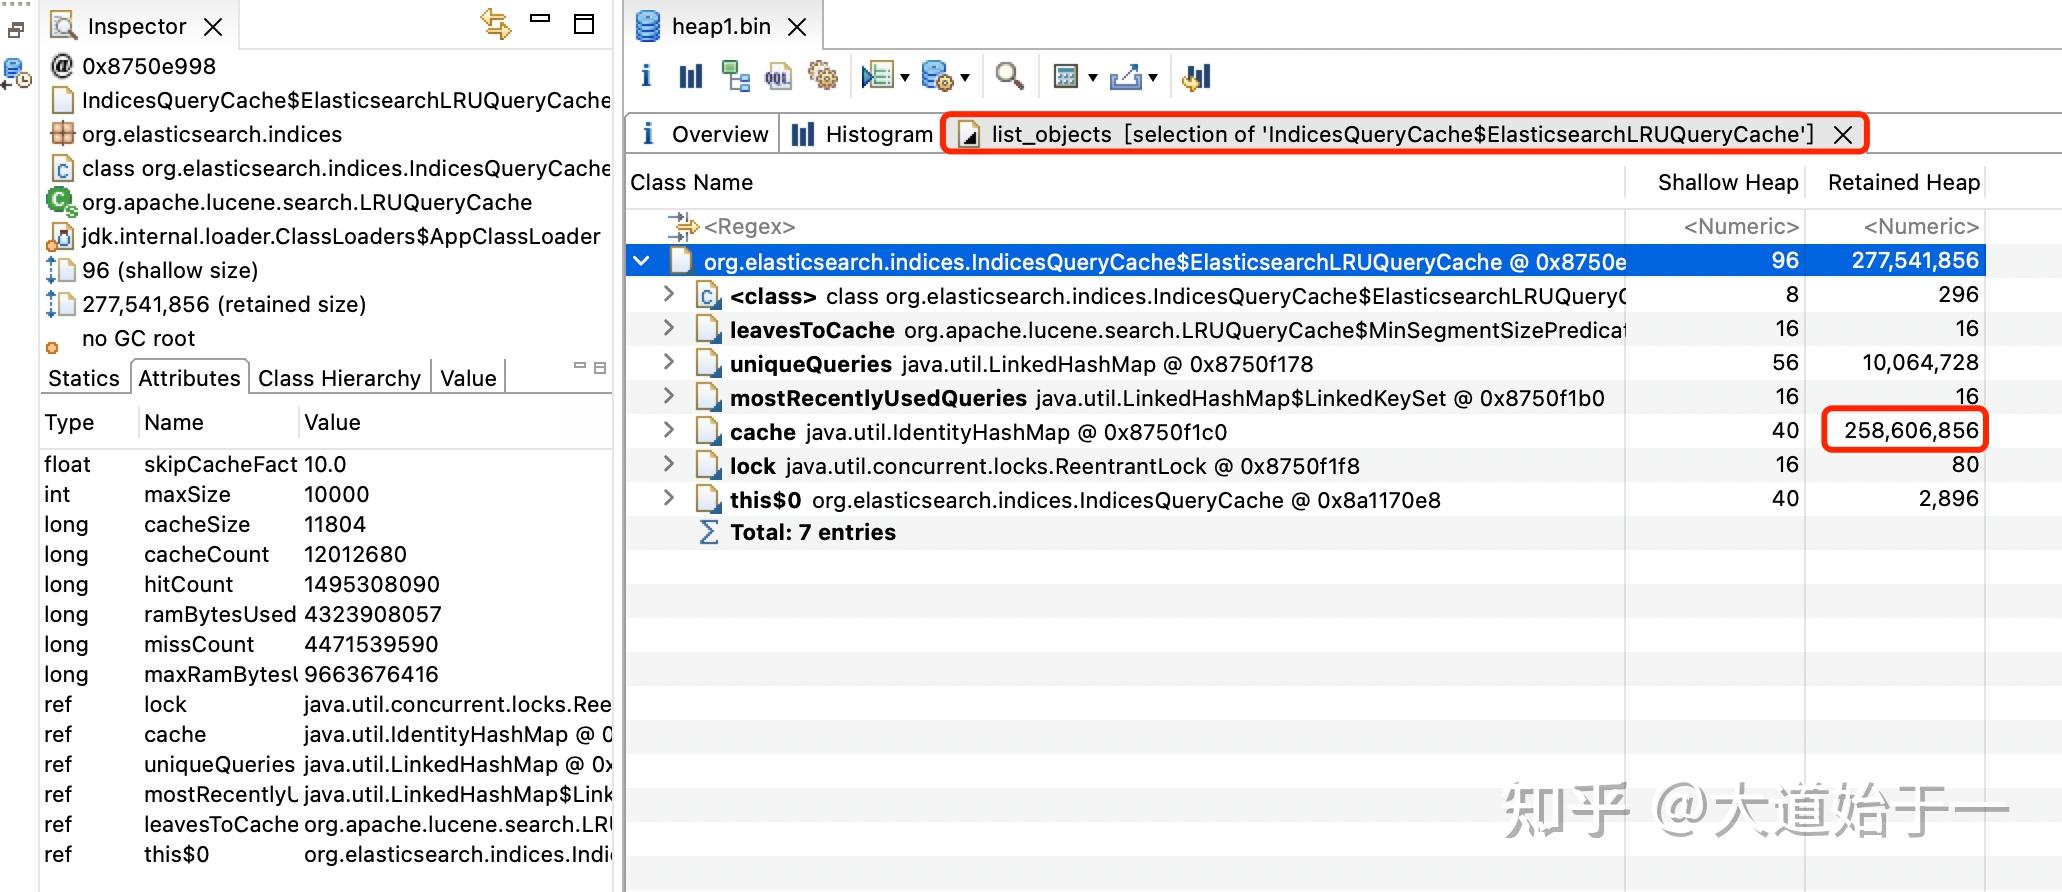This screenshot has height=892, width=2062.
Task: Close the list_objects tab
Action: point(1843,134)
